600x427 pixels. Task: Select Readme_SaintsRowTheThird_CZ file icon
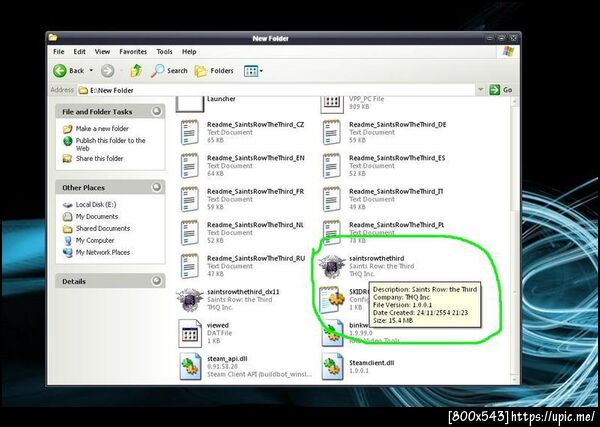190,132
